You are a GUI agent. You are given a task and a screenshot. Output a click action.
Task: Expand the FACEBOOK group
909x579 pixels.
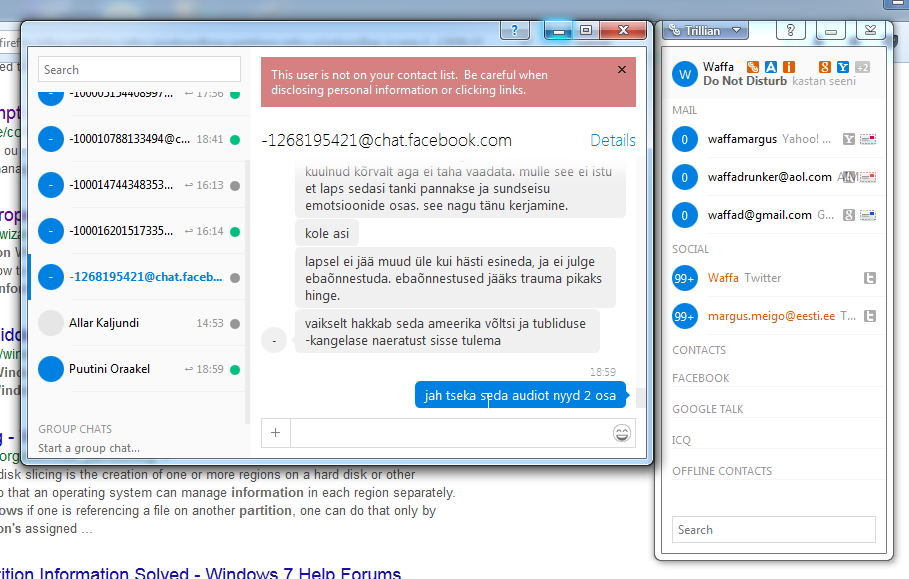(700, 378)
